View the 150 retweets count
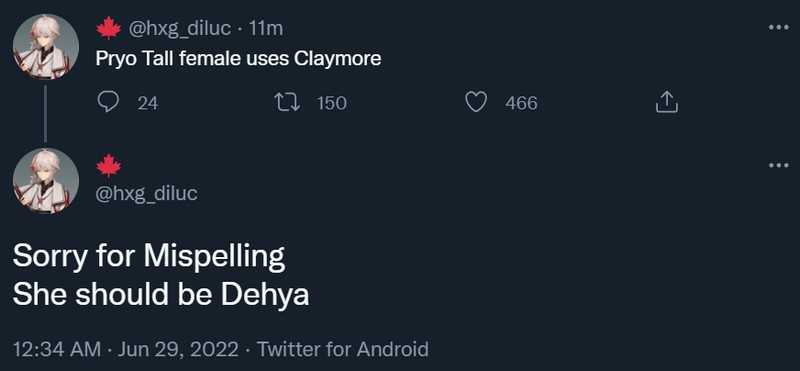Viewport: 800px width, 371px height. coord(332,104)
